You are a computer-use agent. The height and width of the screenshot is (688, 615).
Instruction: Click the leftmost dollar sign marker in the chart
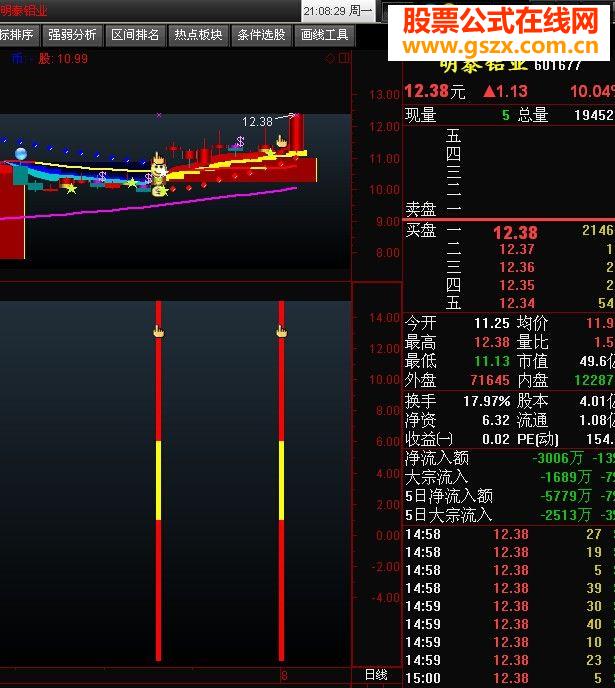(x=102, y=176)
